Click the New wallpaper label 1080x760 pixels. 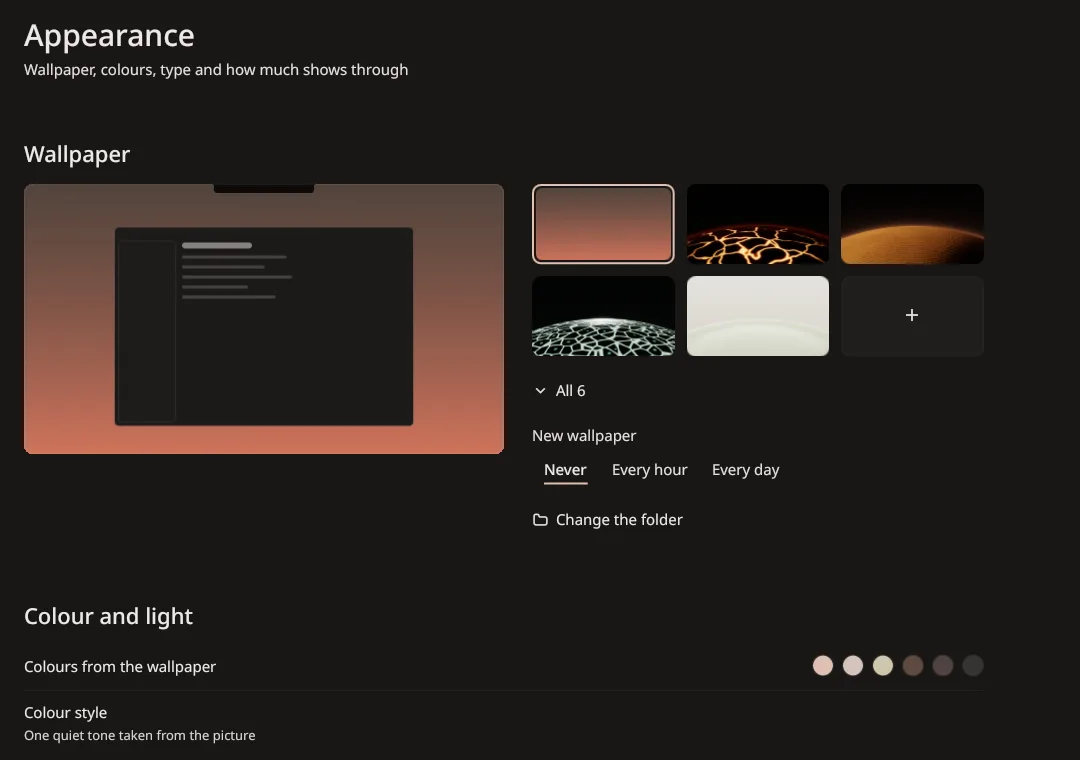(x=583, y=435)
